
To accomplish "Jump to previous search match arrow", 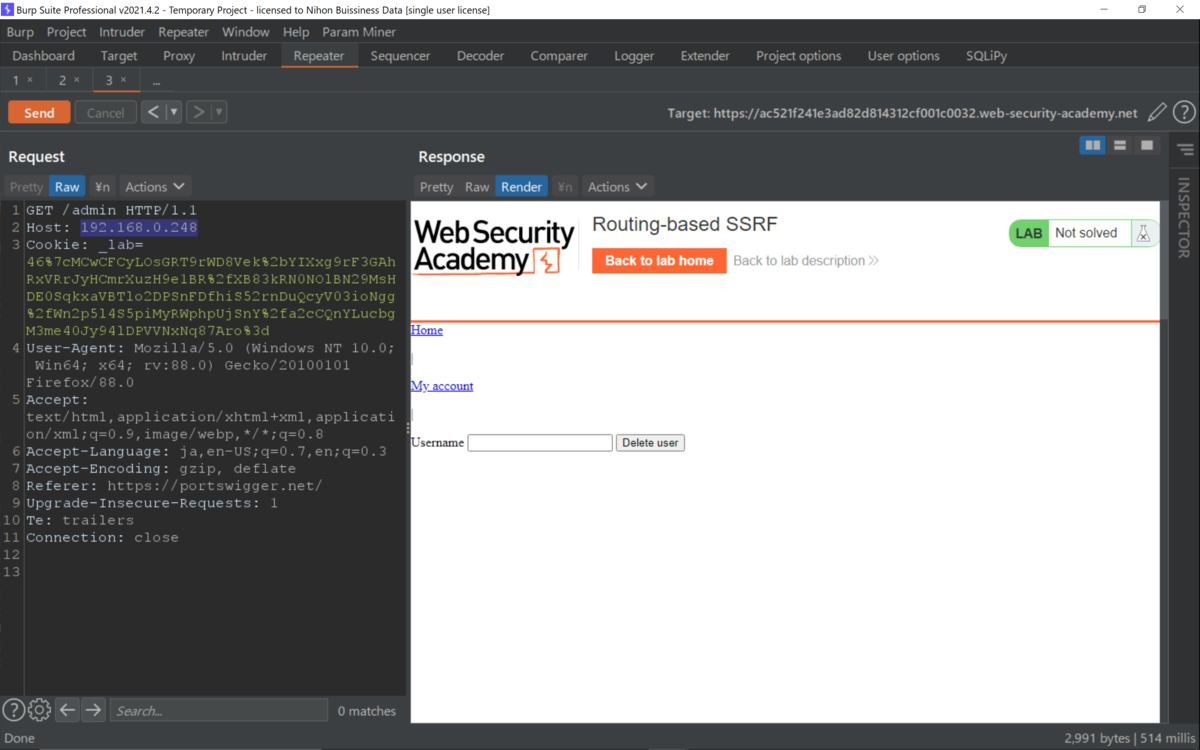I will pyautogui.click(x=67, y=710).
